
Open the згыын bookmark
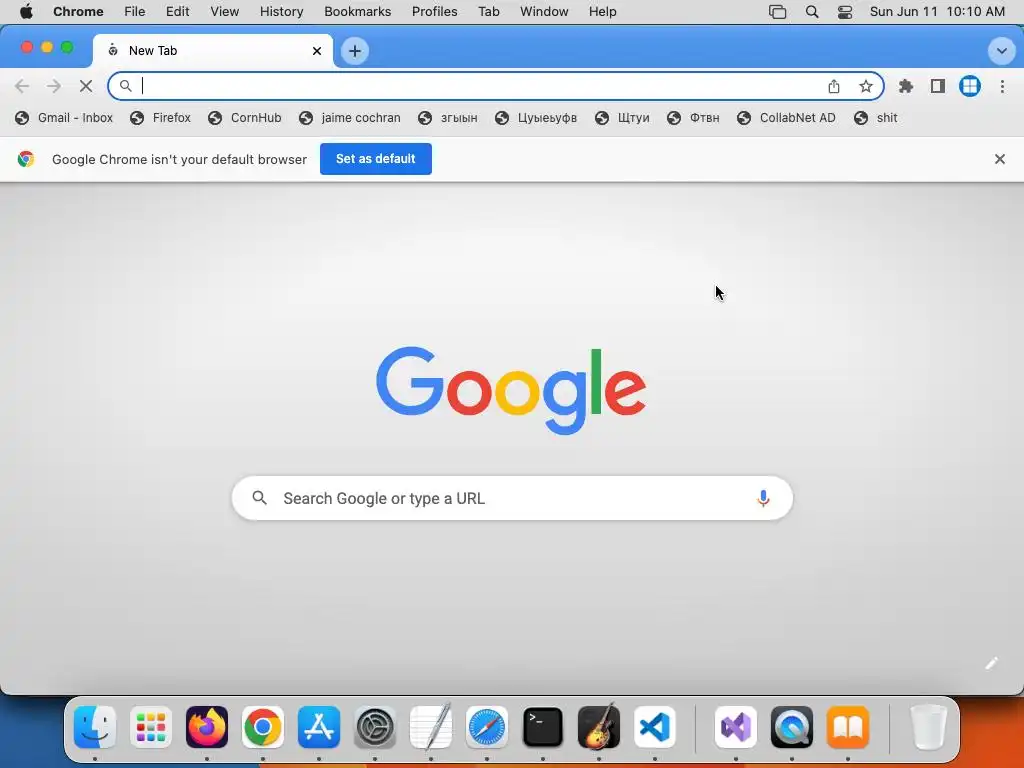[448, 118]
